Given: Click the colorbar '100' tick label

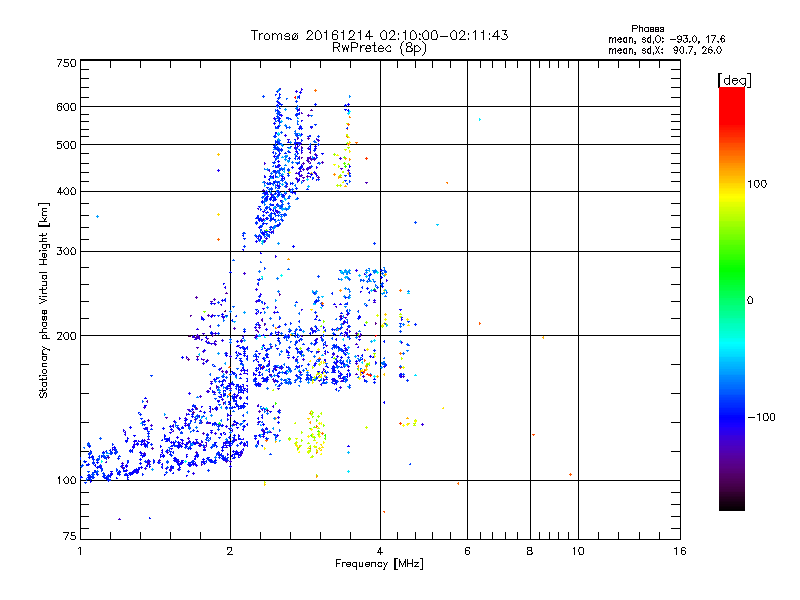Looking at the screenshot, I should tap(757, 184).
